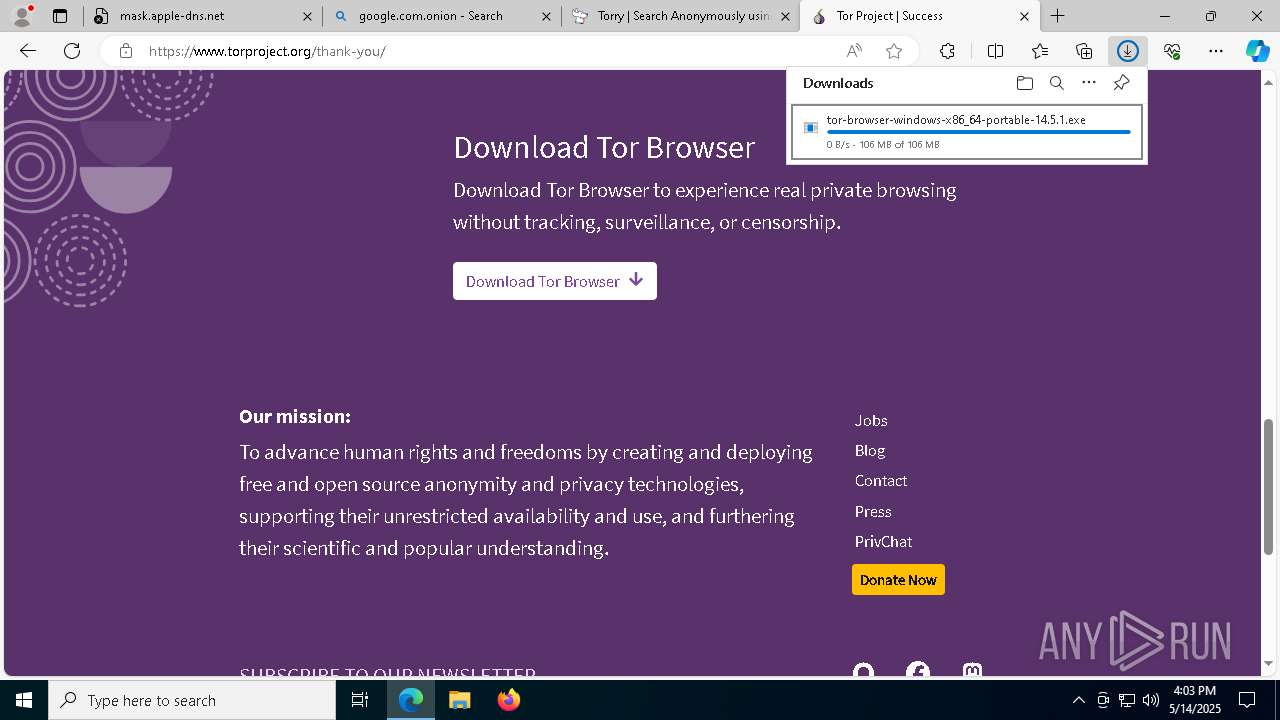Open the Favorites list icon

(x=1040, y=51)
